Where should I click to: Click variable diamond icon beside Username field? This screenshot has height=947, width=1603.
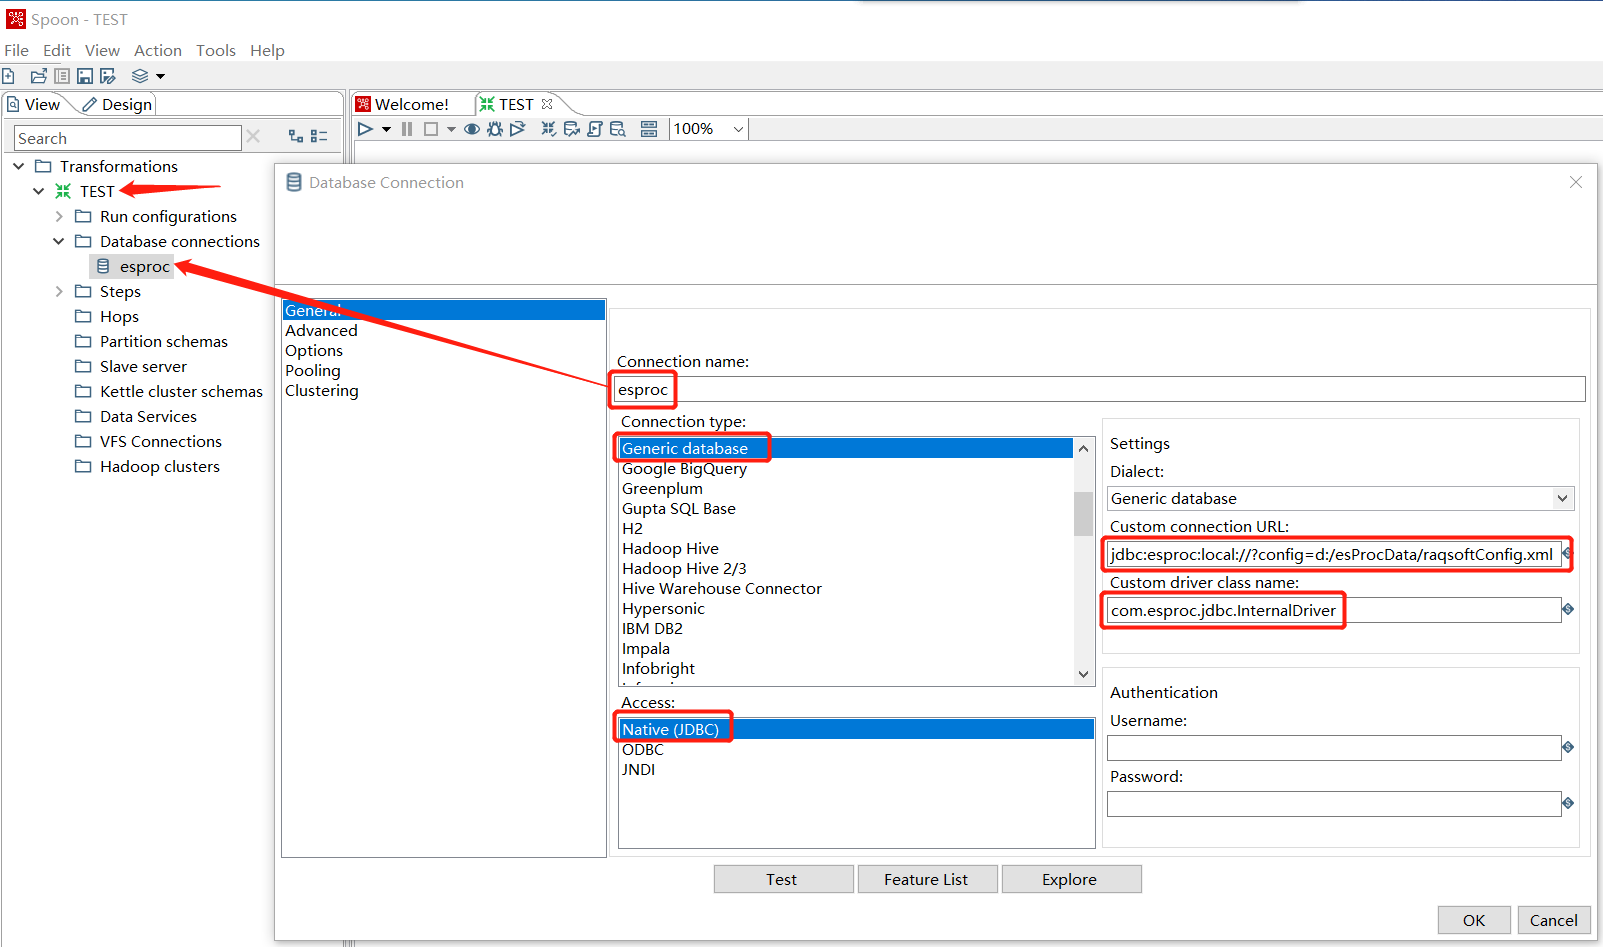point(1568,747)
